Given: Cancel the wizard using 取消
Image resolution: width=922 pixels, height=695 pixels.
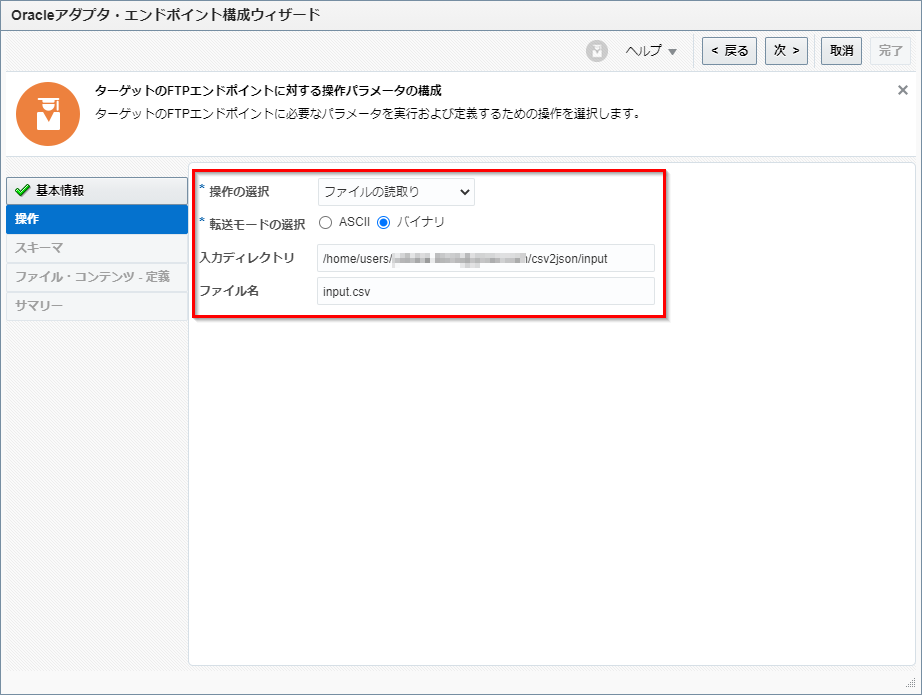Looking at the screenshot, I should point(841,51).
